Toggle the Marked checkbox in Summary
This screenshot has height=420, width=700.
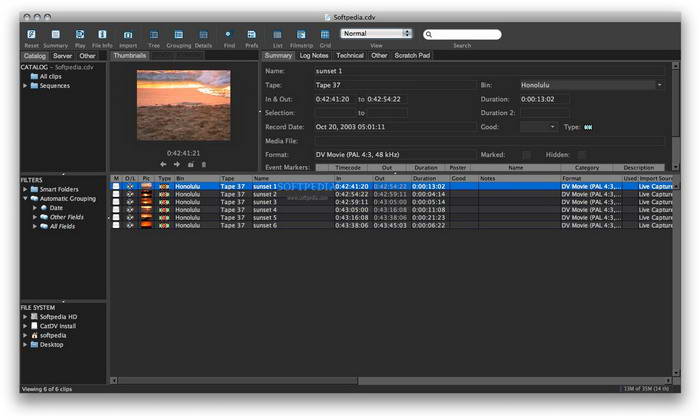pyautogui.click(x=526, y=155)
